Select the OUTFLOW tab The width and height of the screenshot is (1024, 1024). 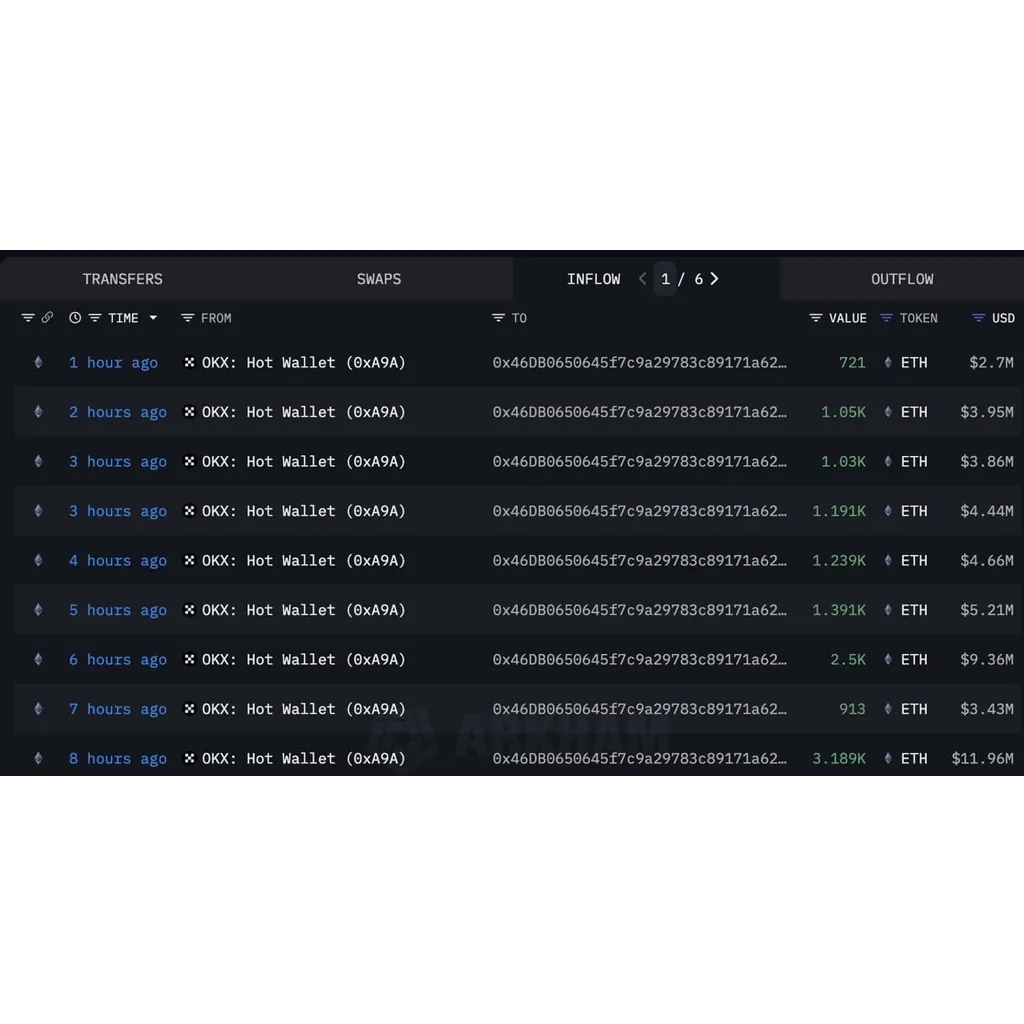coord(902,279)
